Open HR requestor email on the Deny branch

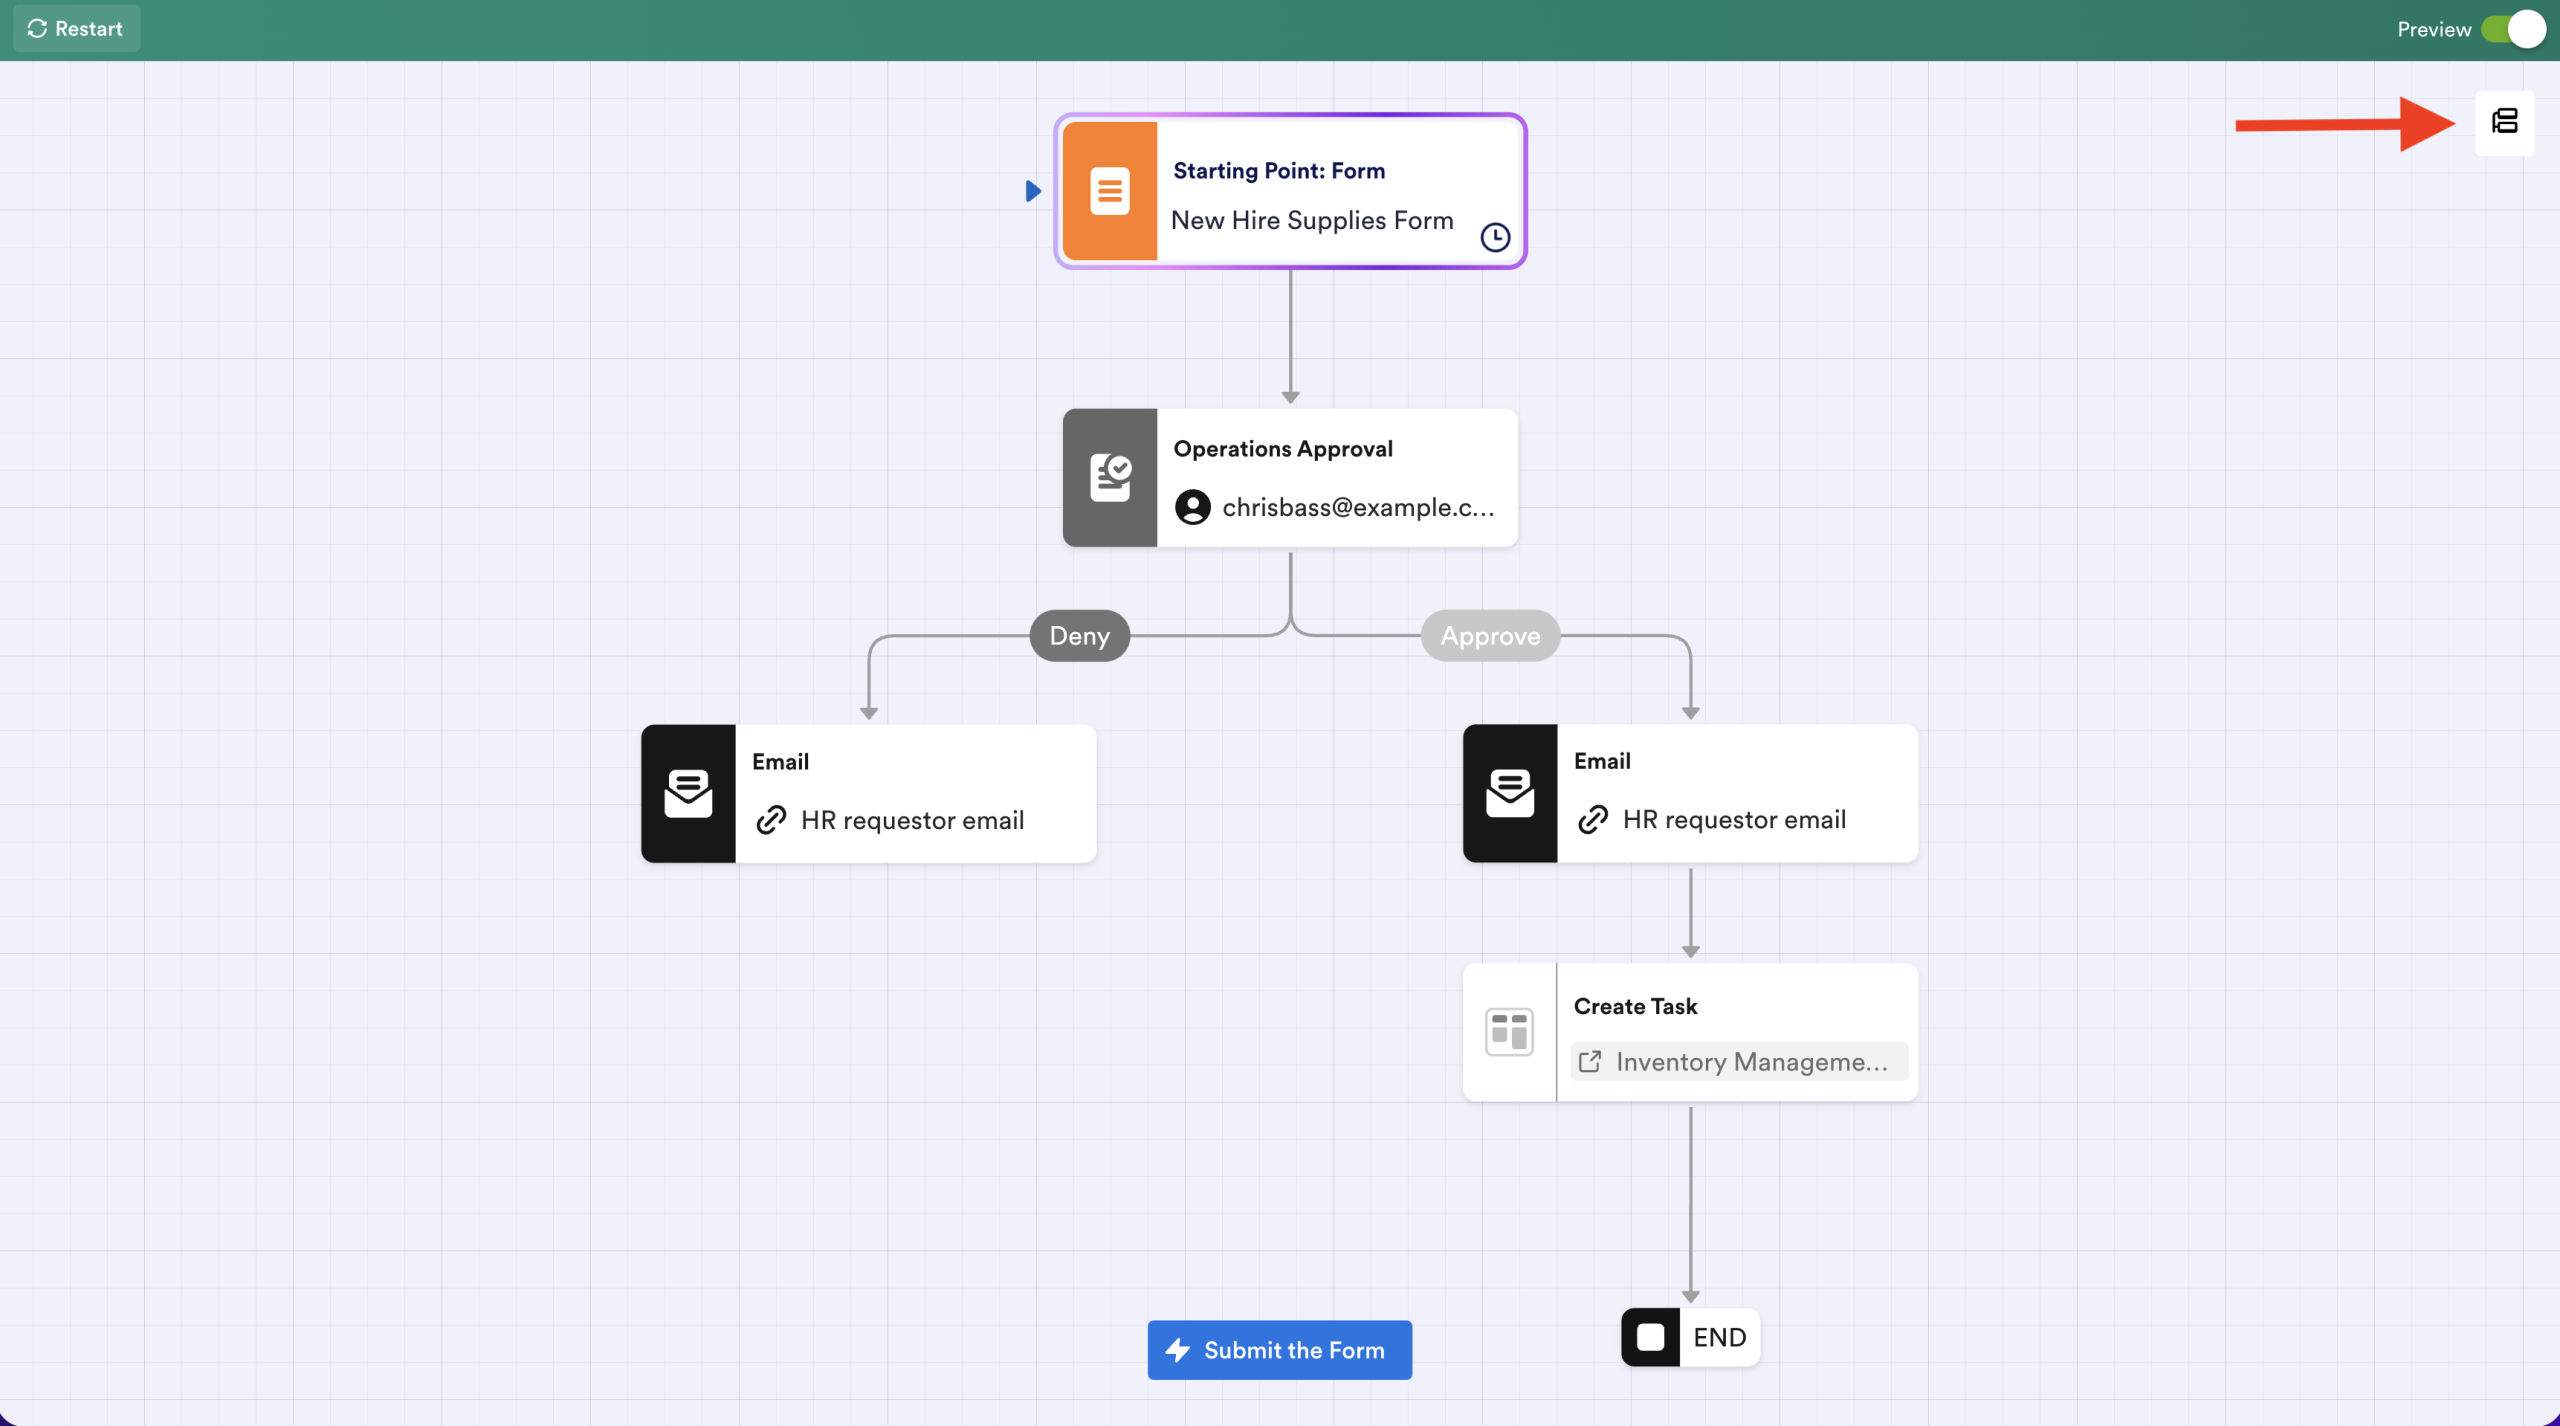(x=913, y=819)
